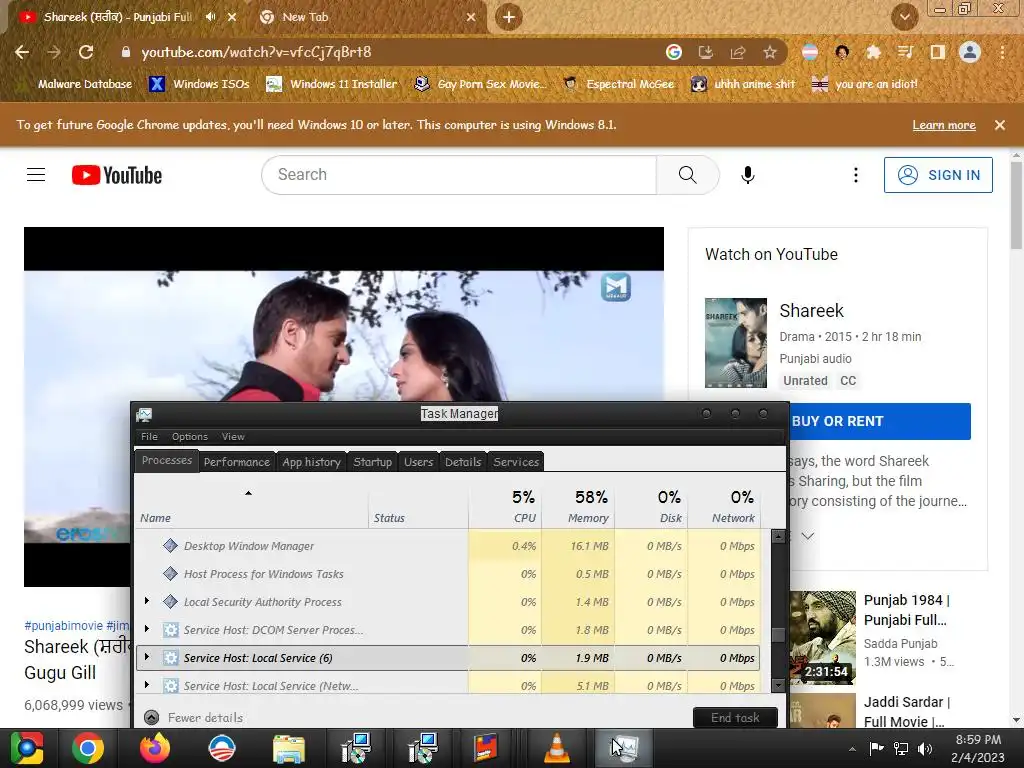
Task: Switch to Startup tab in Task Manager
Action: pyautogui.click(x=372, y=462)
